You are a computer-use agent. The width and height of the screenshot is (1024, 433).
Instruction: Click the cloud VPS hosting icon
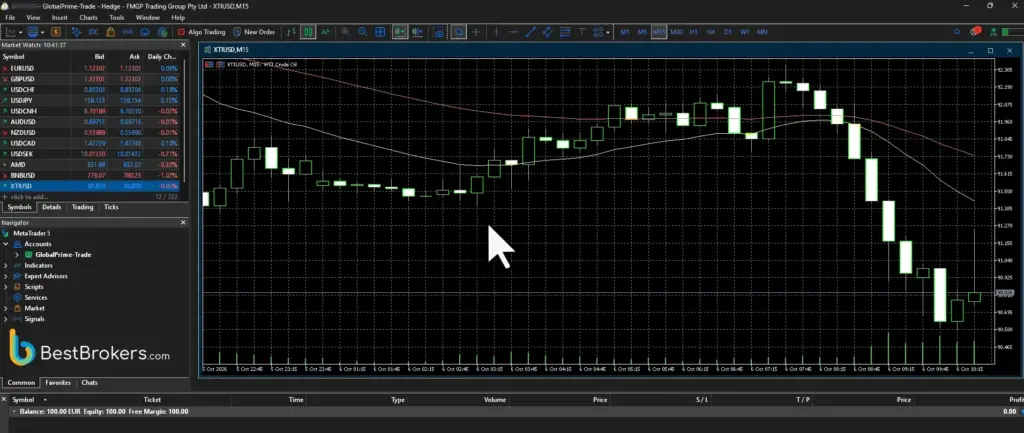click(145, 32)
